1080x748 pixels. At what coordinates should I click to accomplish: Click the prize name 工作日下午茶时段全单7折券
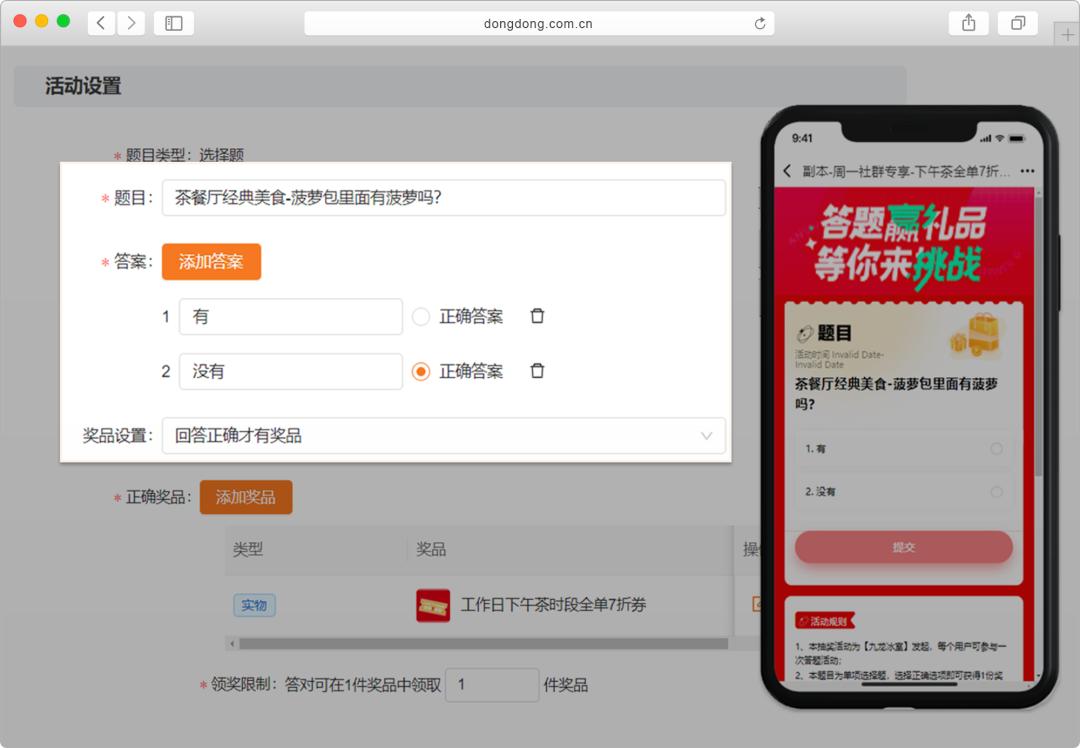click(x=553, y=605)
